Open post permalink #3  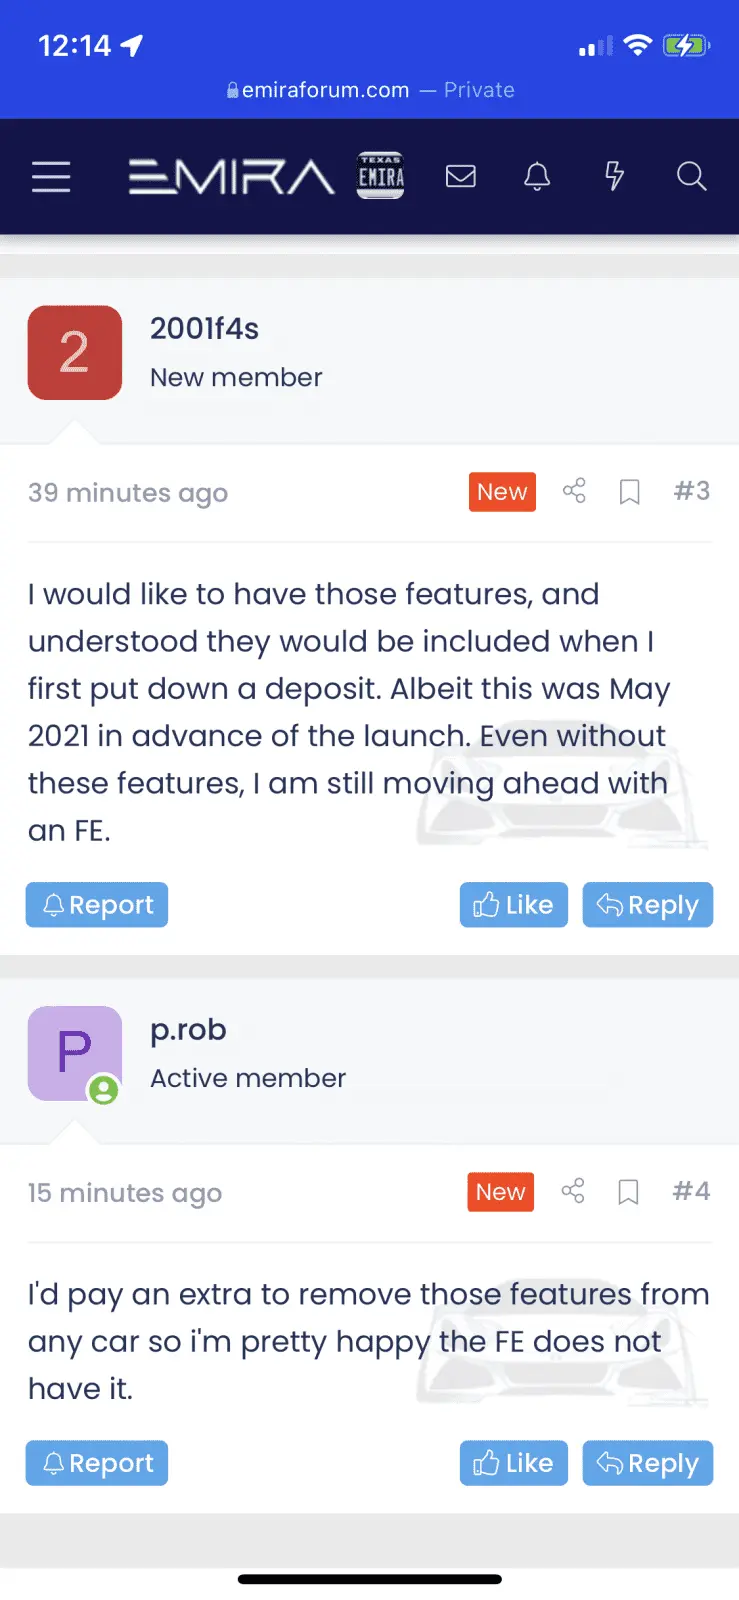[x=691, y=491]
